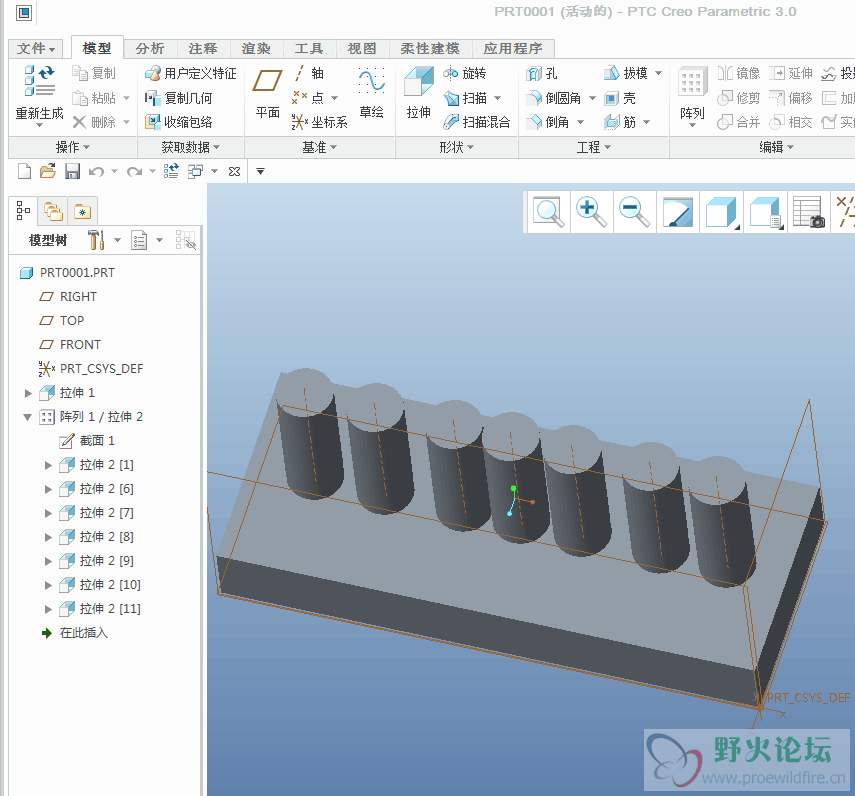Image resolution: width=855 pixels, height=796 pixels.
Task: Switch to the View (视图) tab
Action: [362, 49]
